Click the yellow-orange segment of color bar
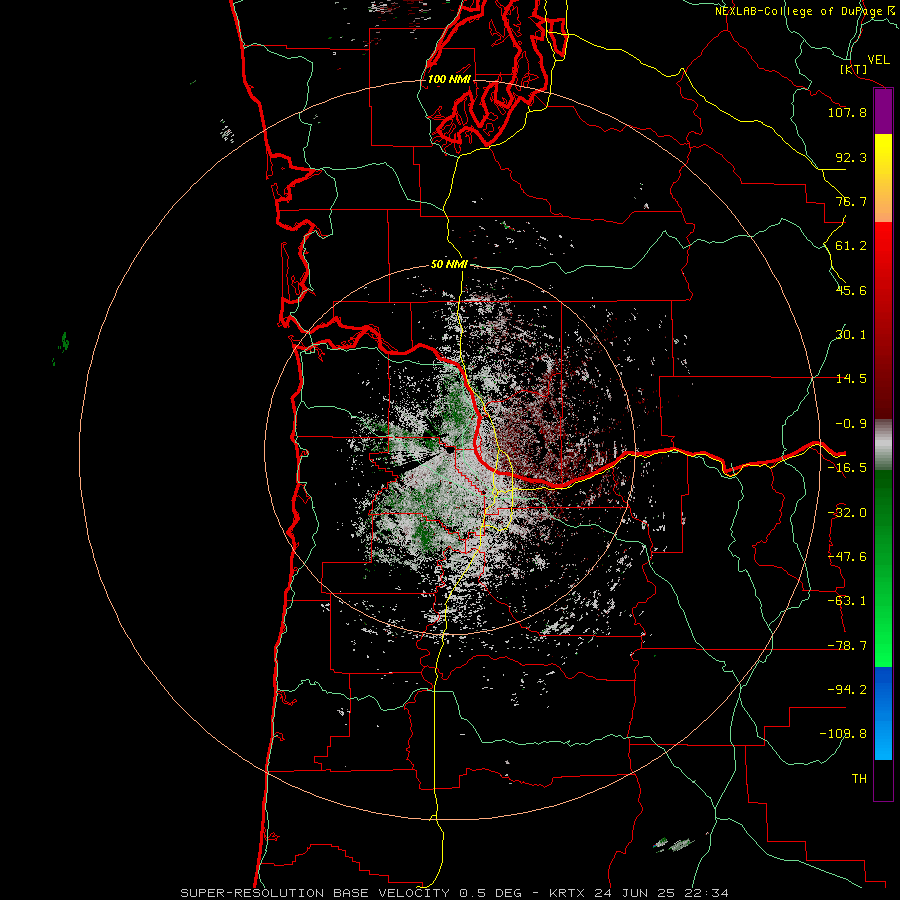This screenshot has width=900, height=900. pos(883,178)
